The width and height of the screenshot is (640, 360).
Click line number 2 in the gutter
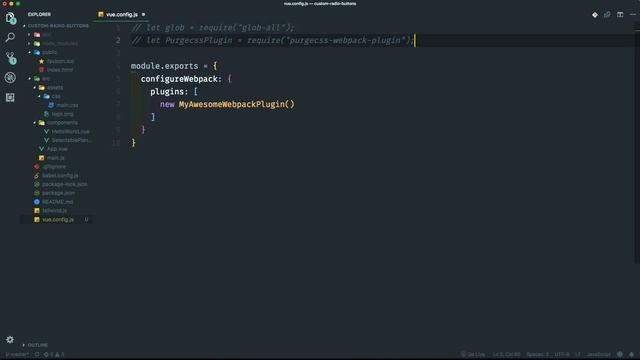point(118,40)
